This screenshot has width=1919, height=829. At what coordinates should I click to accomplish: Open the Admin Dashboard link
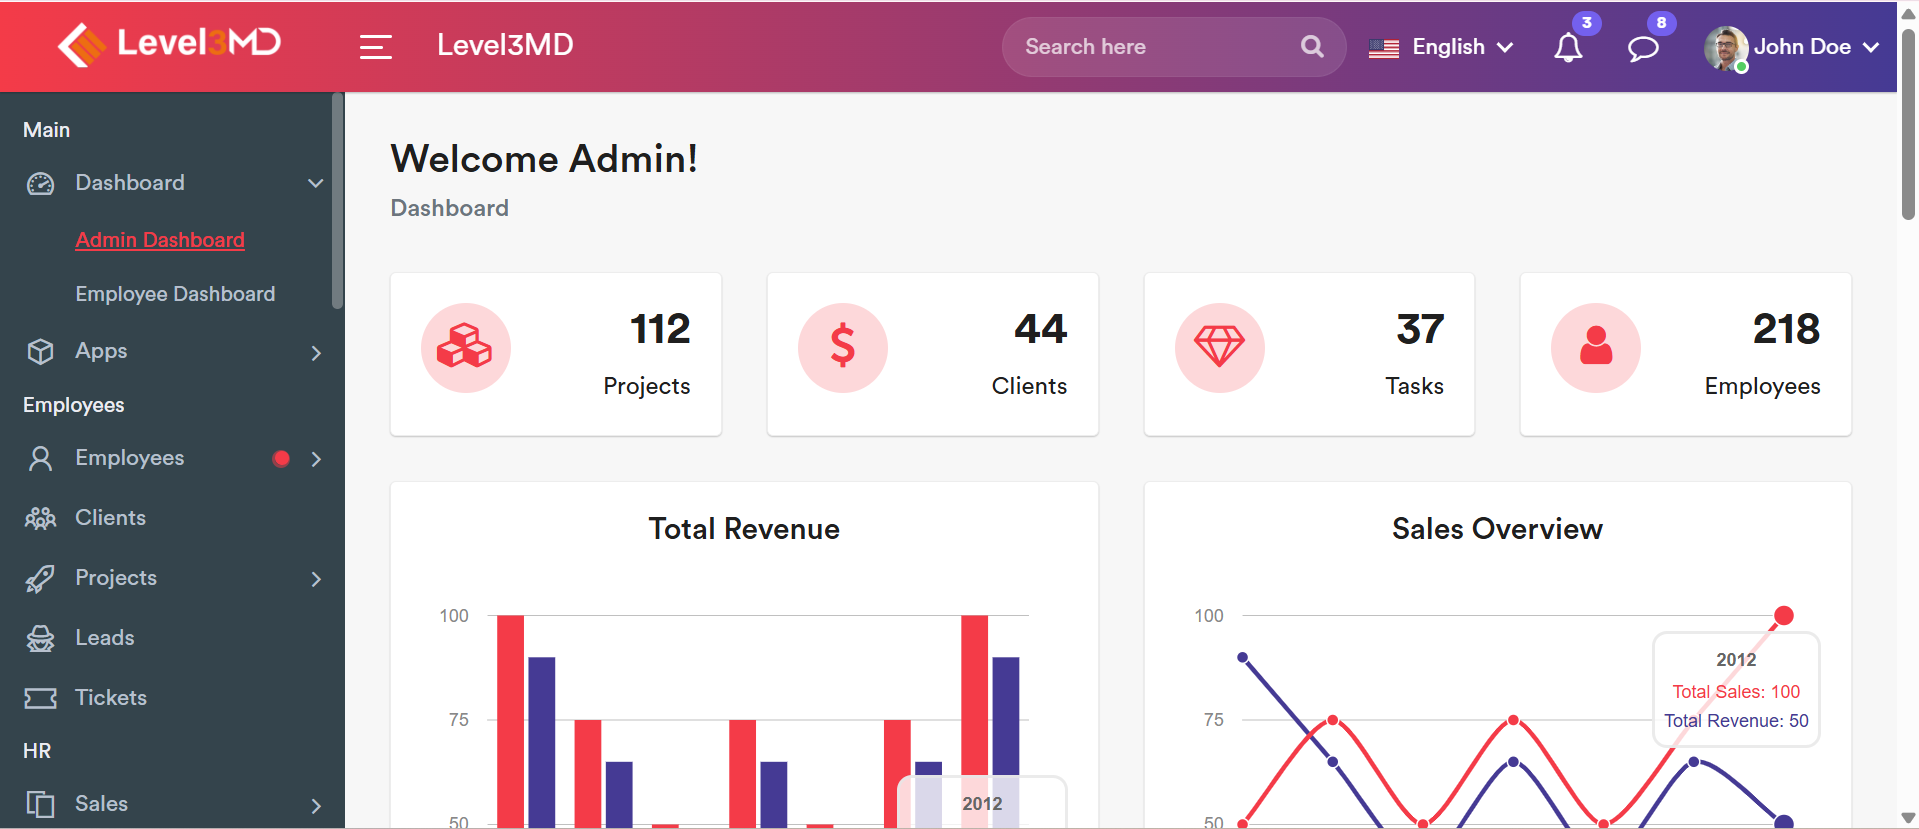[160, 240]
